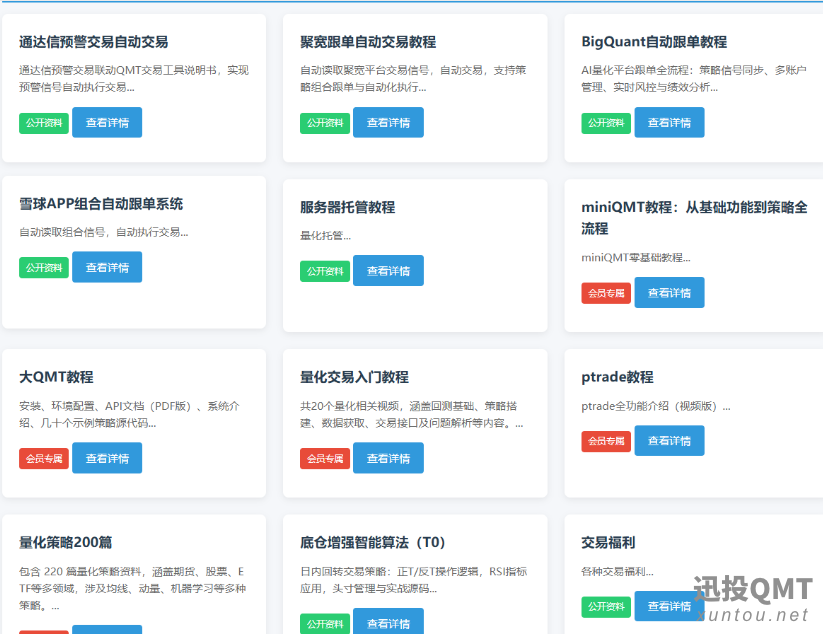Click the 交易福利 card title
This screenshot has height=634, width=823.
click(608, 543)
